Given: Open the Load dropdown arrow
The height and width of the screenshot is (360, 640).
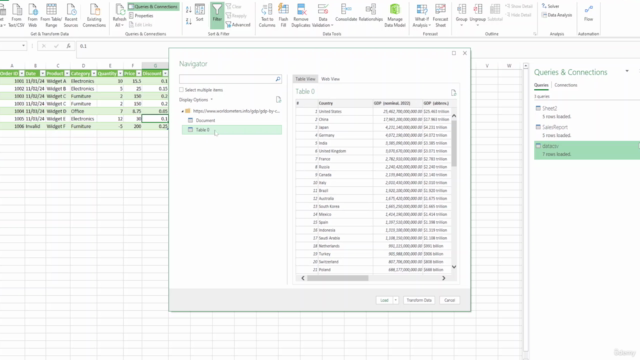Looking at the screenshot, I should point(396,300).
